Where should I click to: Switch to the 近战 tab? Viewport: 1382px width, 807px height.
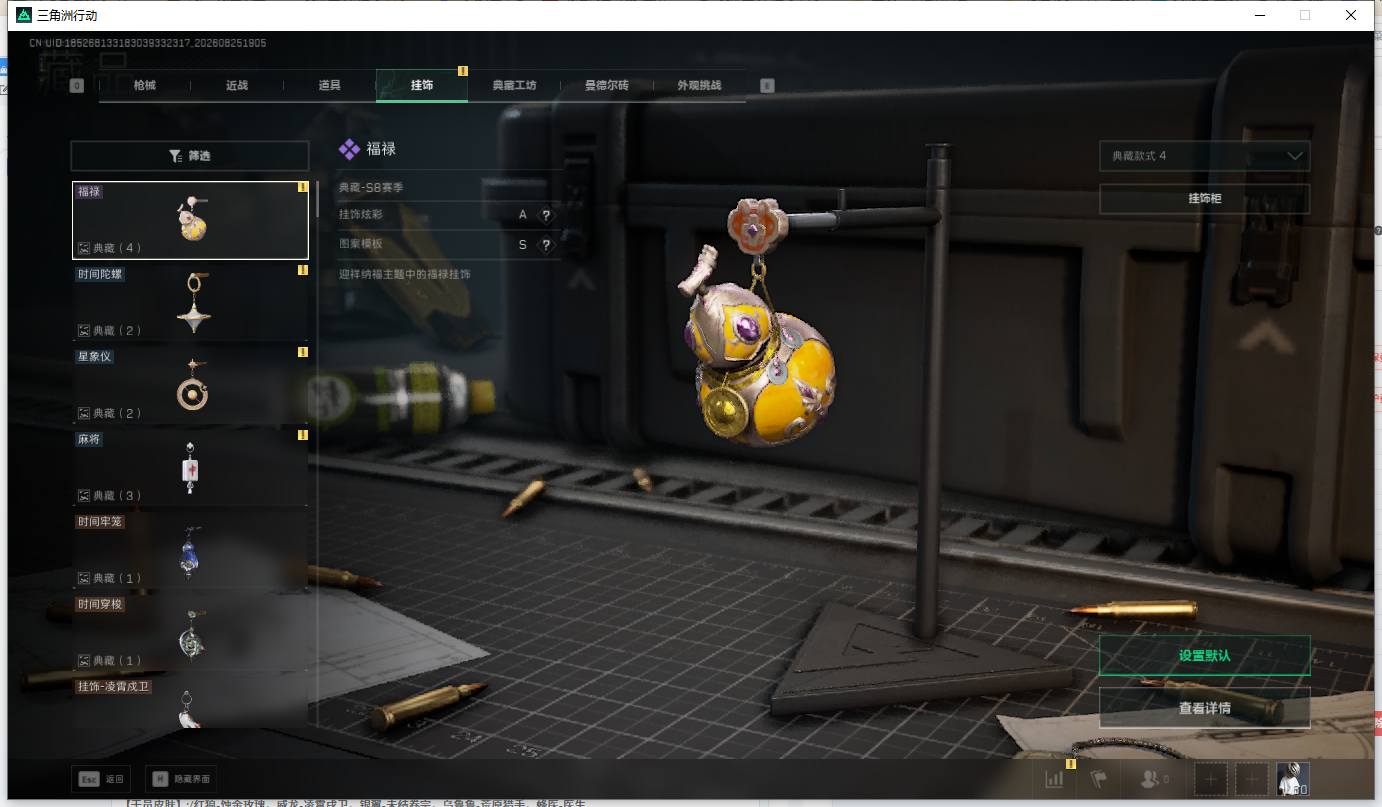pos(237,85)
